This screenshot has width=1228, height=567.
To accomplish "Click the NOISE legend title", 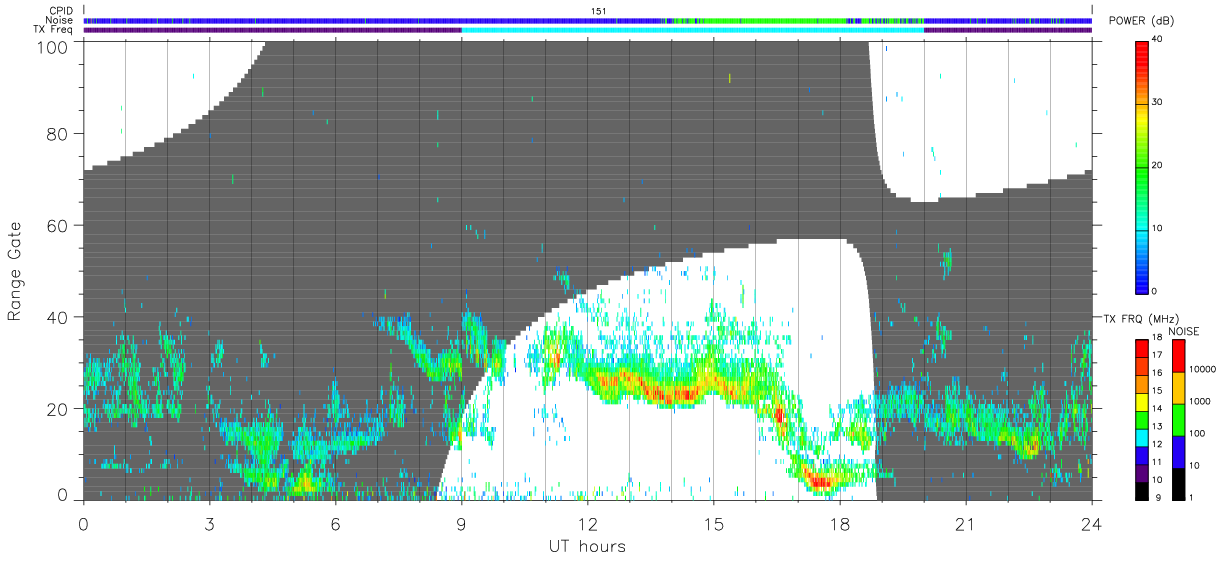I will pyautogui.click(x=1185, y=331).
